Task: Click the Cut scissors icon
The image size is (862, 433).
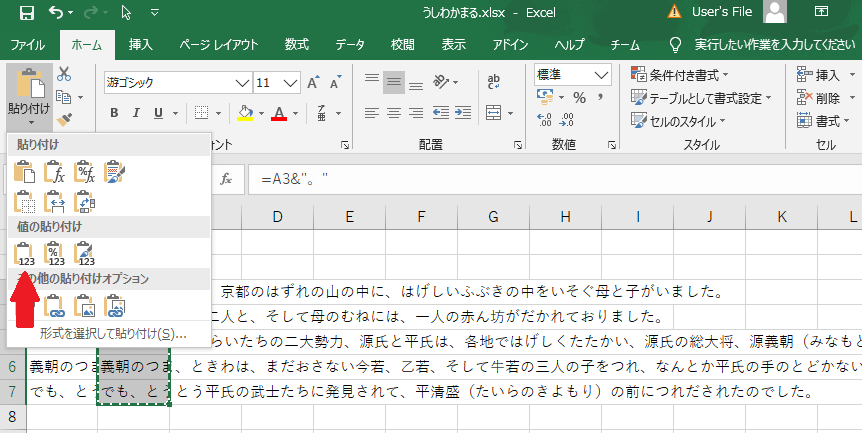Action: (64, 74)
